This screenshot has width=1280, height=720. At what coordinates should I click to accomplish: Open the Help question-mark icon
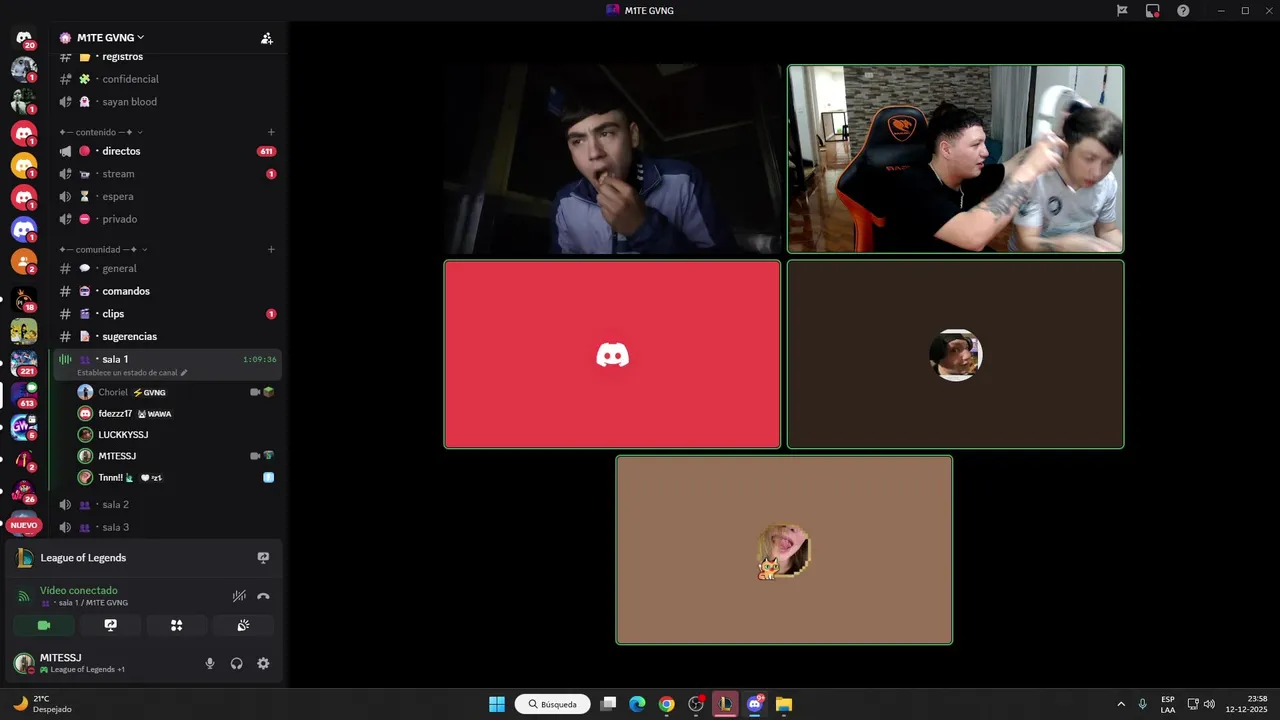(1183, 10)
